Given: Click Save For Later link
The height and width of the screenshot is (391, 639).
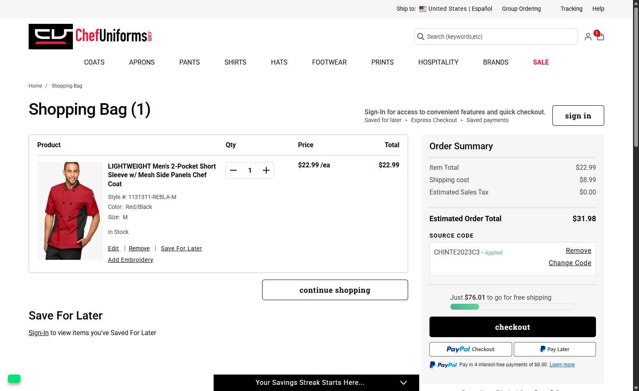Looking at the screenshot, I should (x=181, y=249).
